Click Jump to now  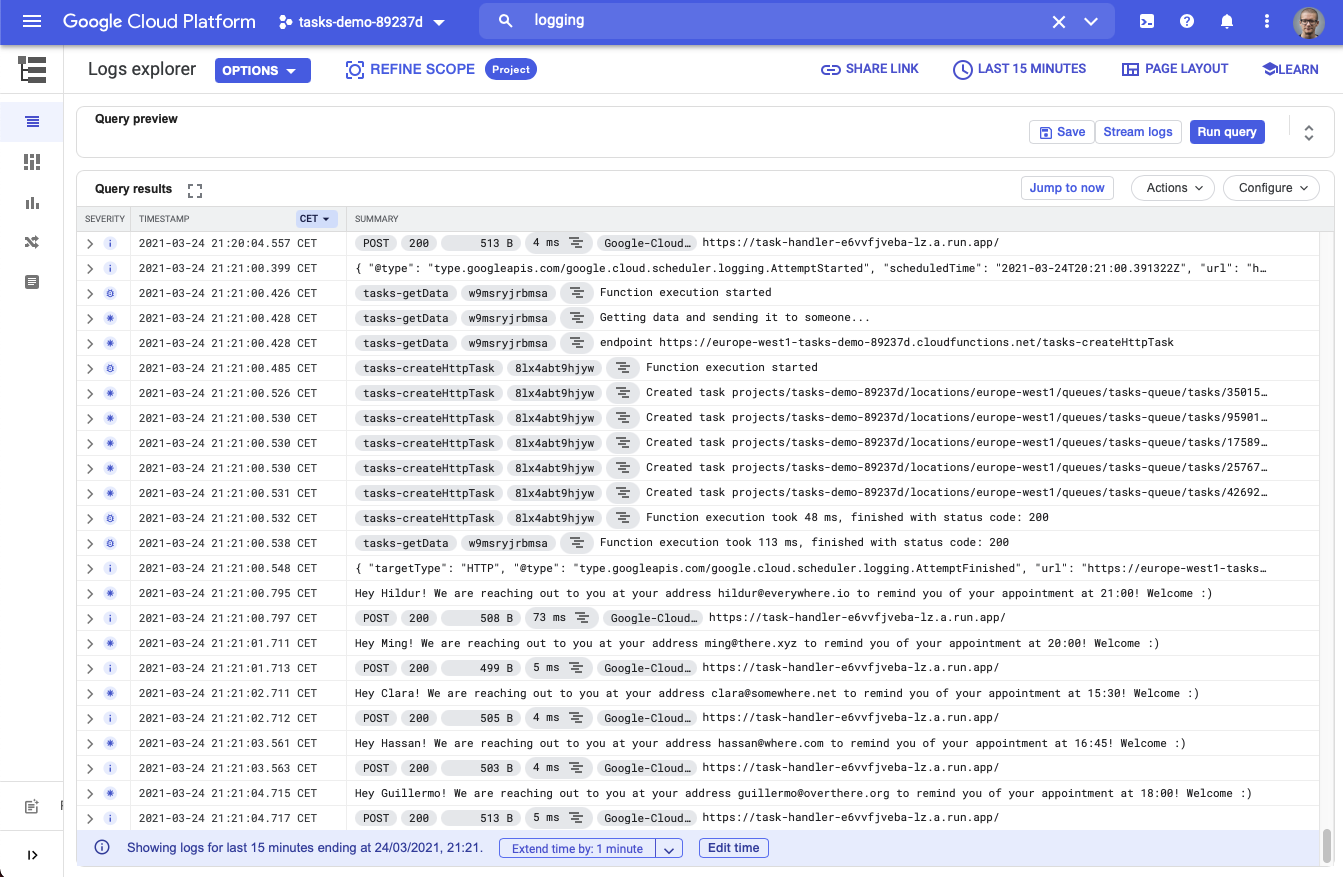pyautogui.click(x=1067, y=188)
